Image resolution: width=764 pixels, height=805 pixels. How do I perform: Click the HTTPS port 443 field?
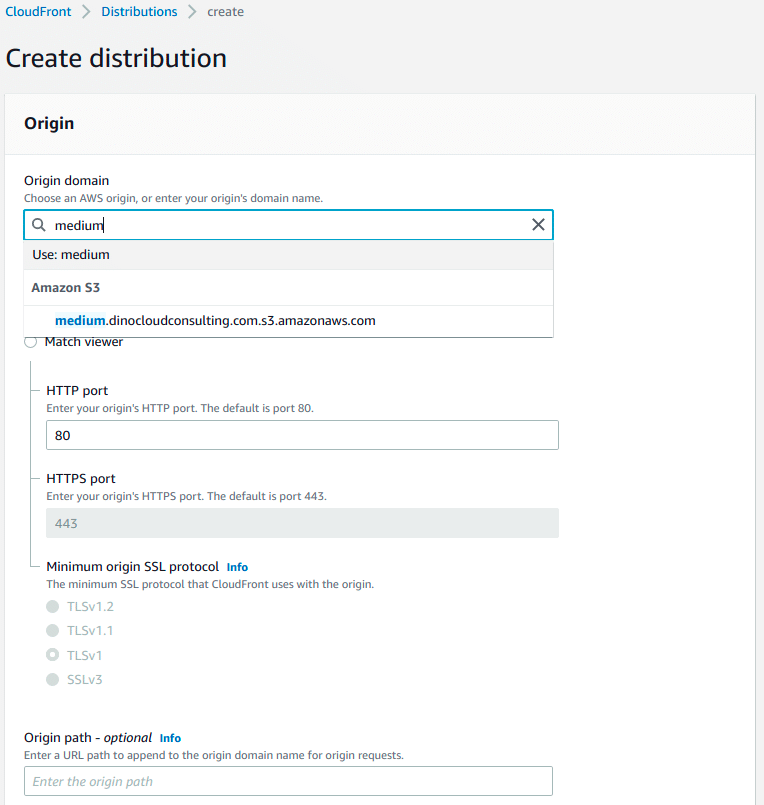pos(302,524)
